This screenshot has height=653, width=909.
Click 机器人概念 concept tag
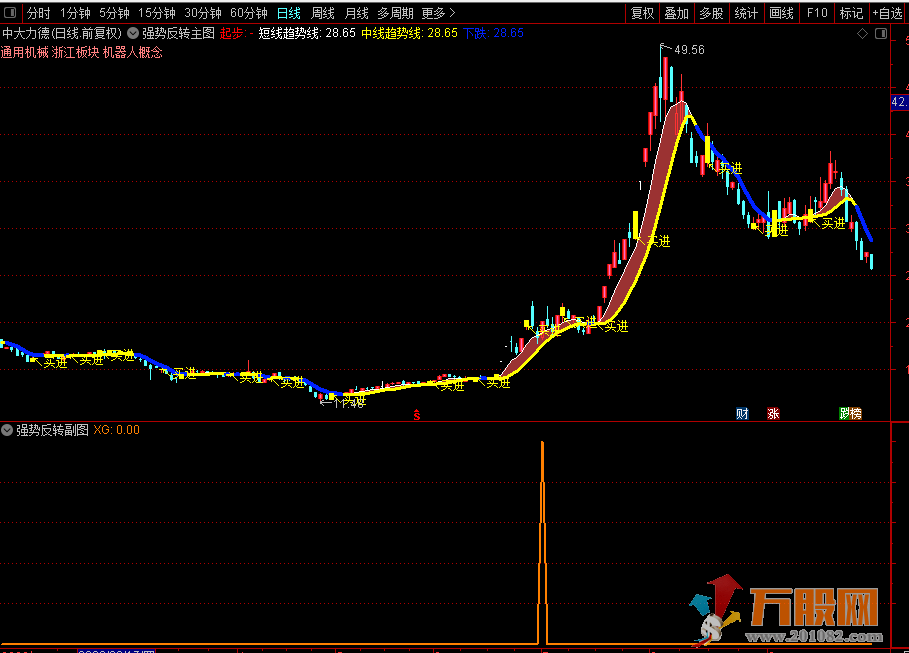tap(133, 53)
